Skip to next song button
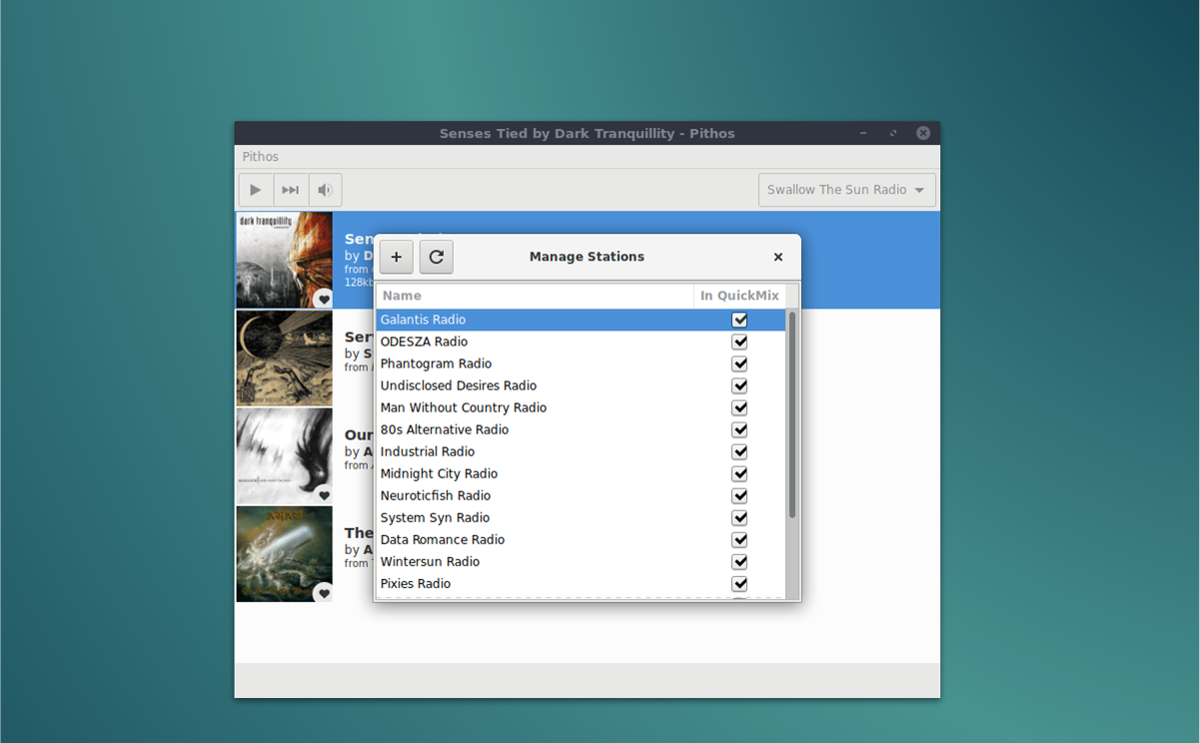Viewport: 1200px width, 743px height. point(290,190)
